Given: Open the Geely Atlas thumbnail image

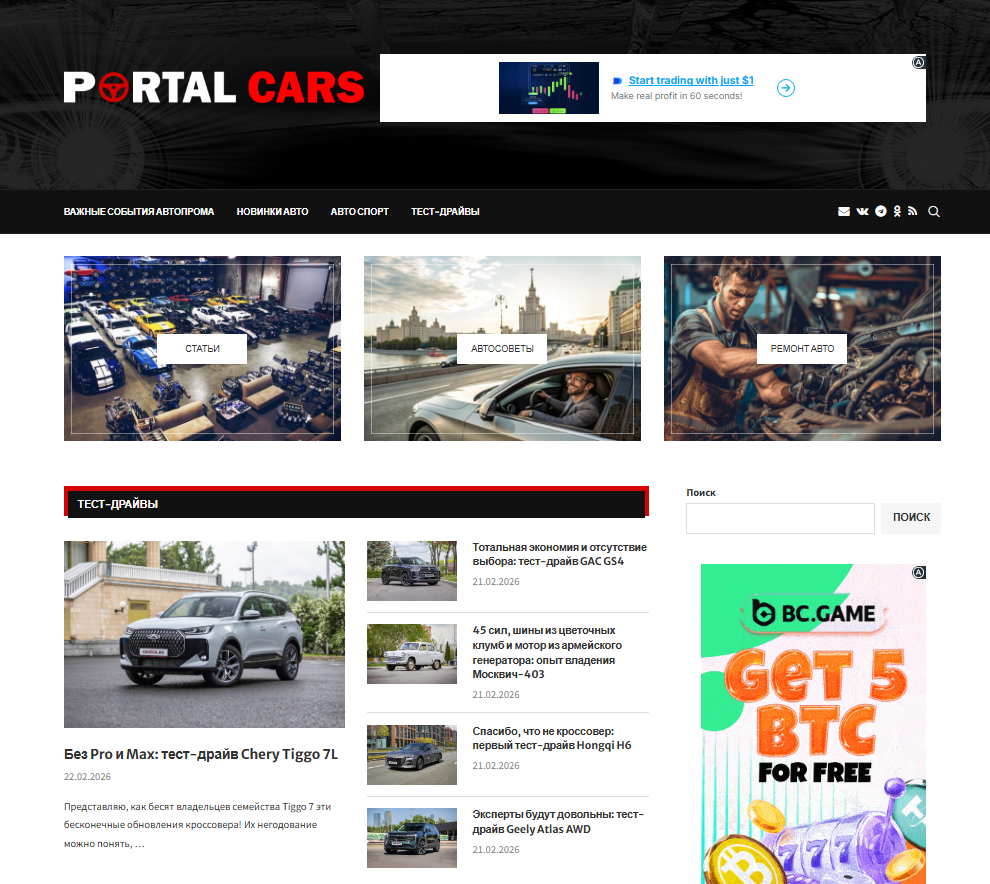Looking at the screenshot, I should coord(412,838).
